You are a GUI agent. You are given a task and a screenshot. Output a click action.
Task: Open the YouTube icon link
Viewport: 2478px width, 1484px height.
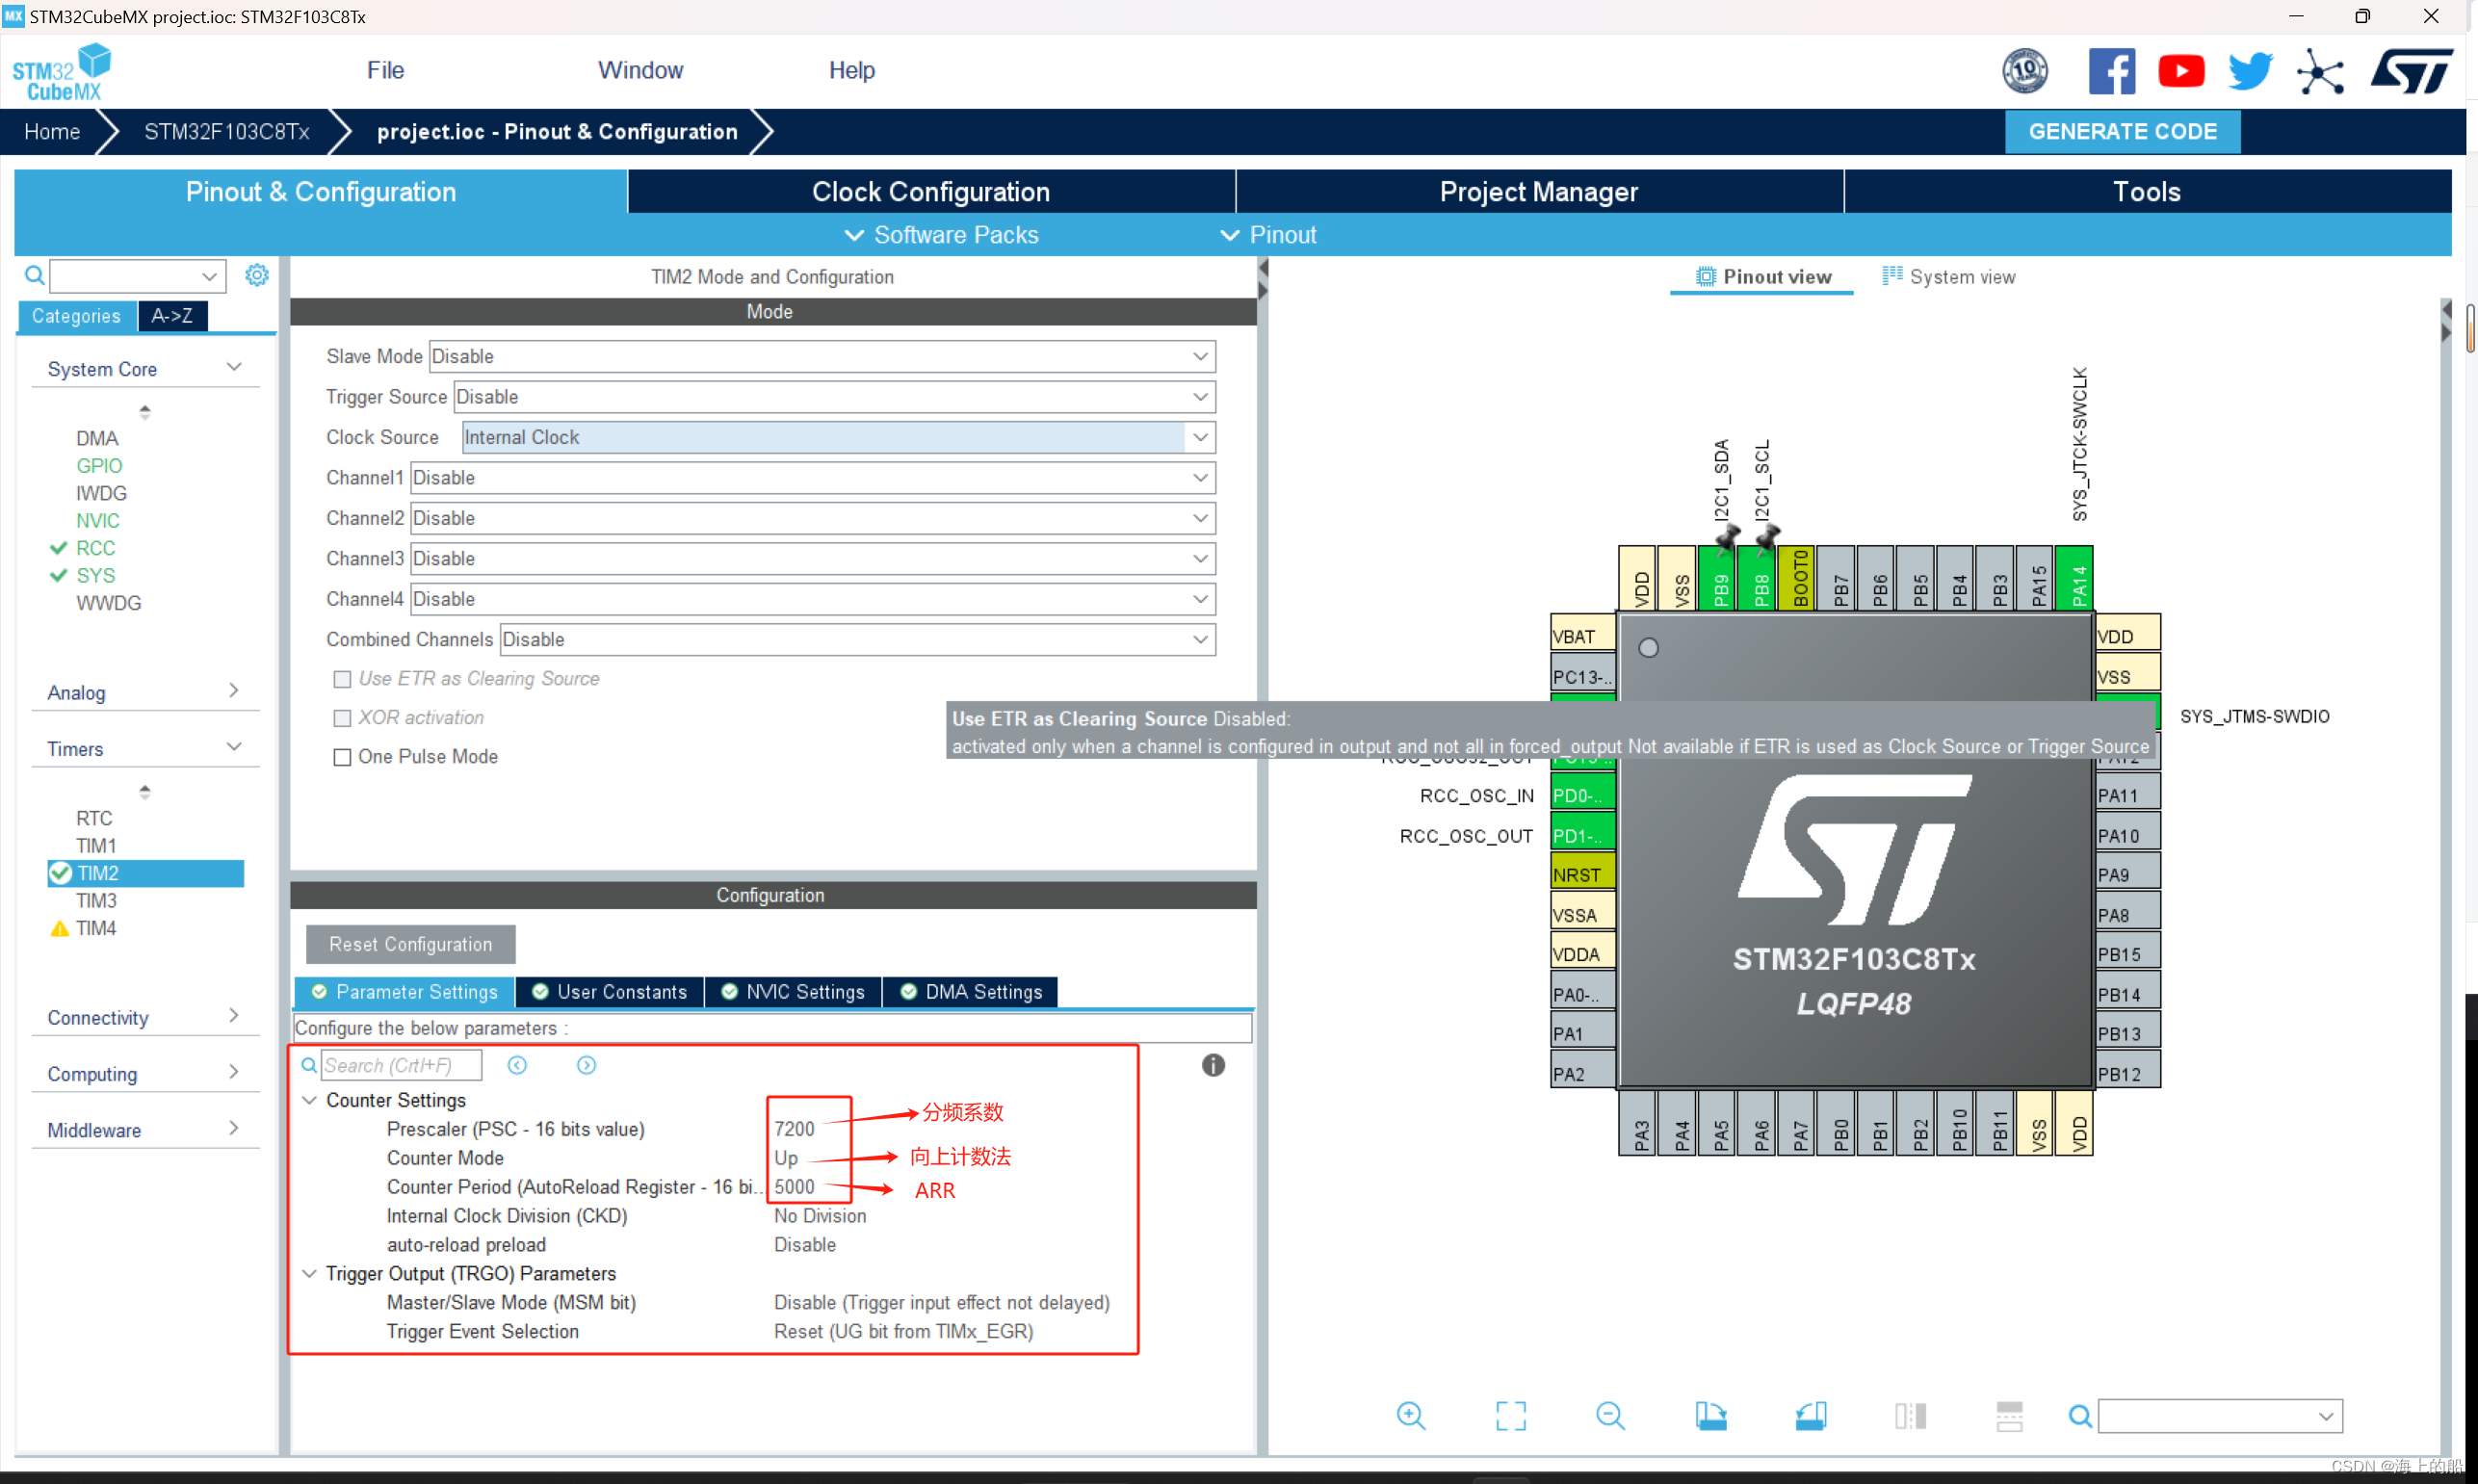pyautogui.click(x=2181, y=72)
